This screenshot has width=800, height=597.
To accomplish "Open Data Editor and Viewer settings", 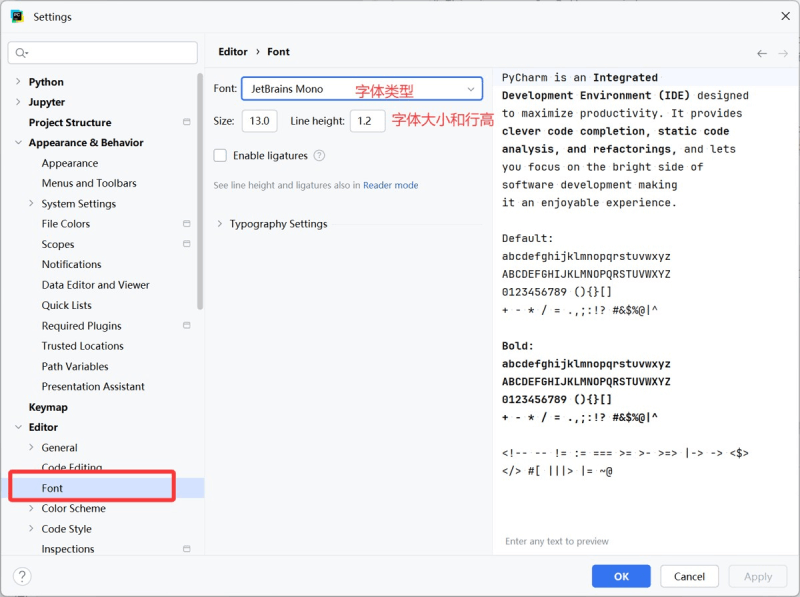I will [95, 285].
